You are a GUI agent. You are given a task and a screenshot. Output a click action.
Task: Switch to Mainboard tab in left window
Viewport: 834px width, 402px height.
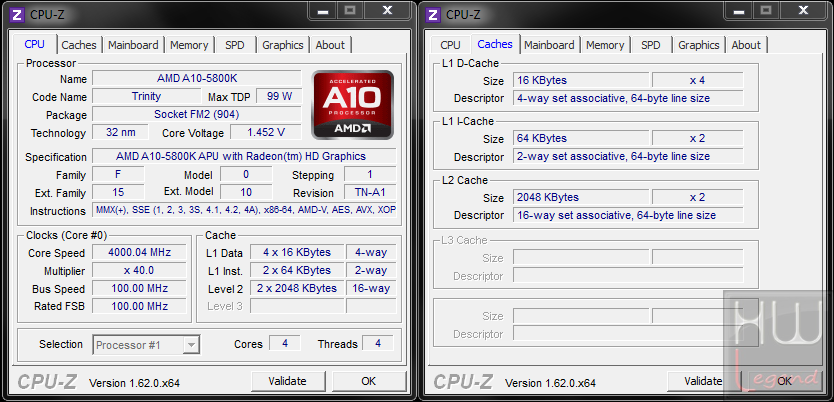tap(133, 45)
